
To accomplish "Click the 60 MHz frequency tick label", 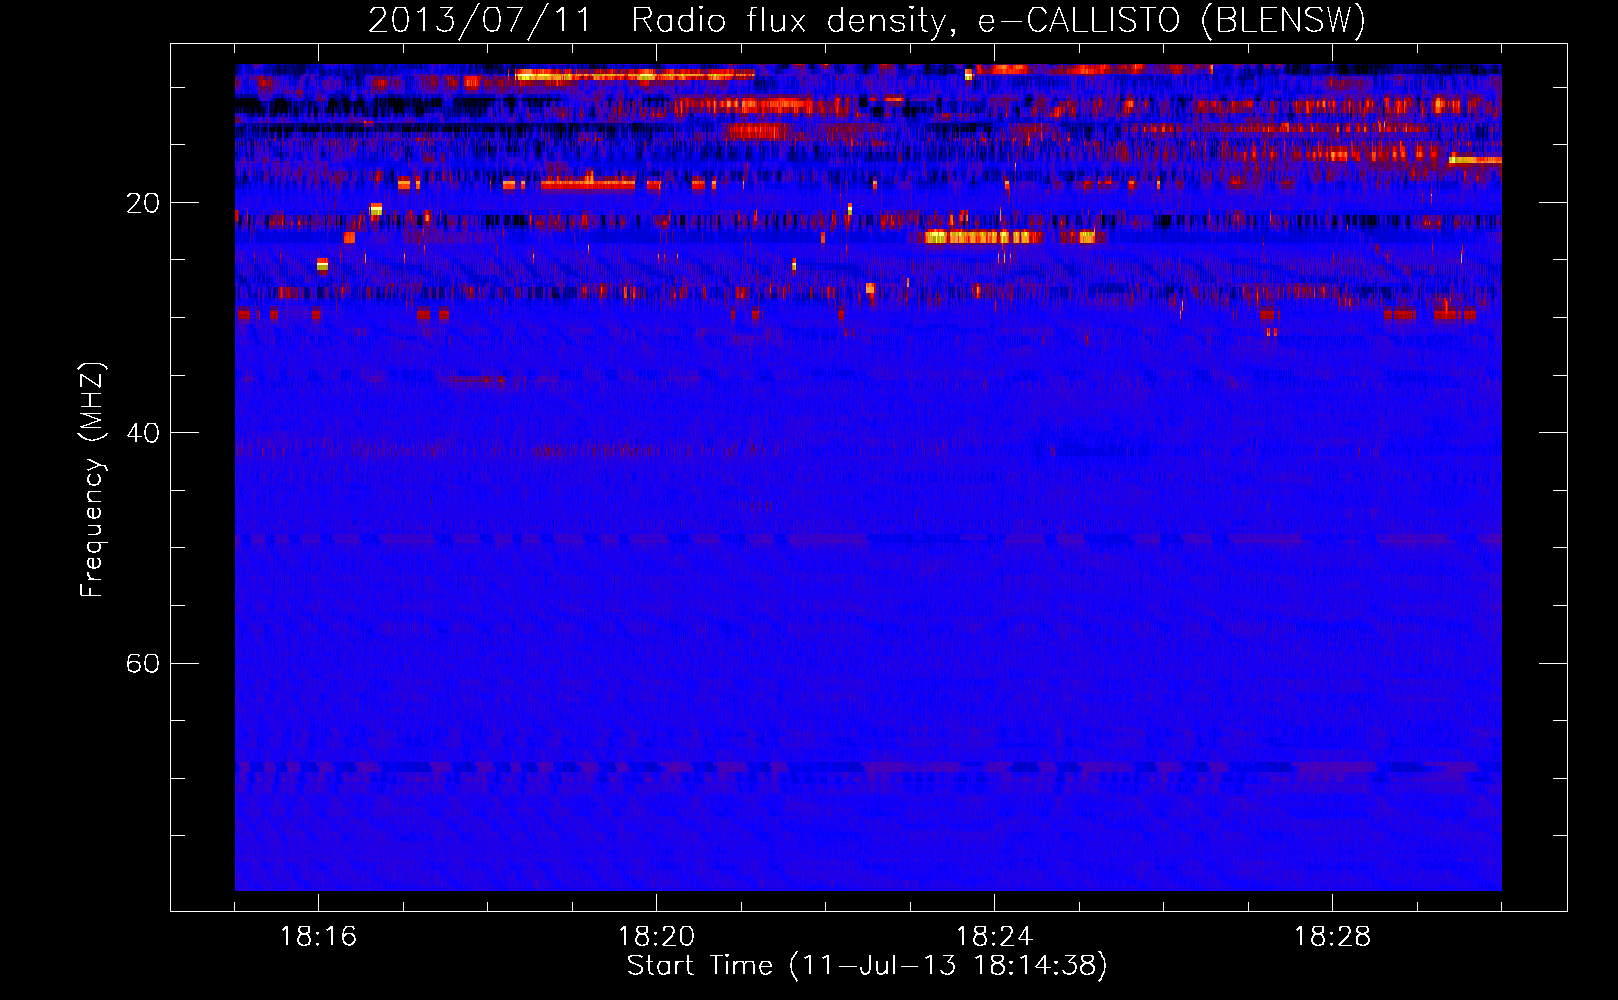I will (143, 663).
